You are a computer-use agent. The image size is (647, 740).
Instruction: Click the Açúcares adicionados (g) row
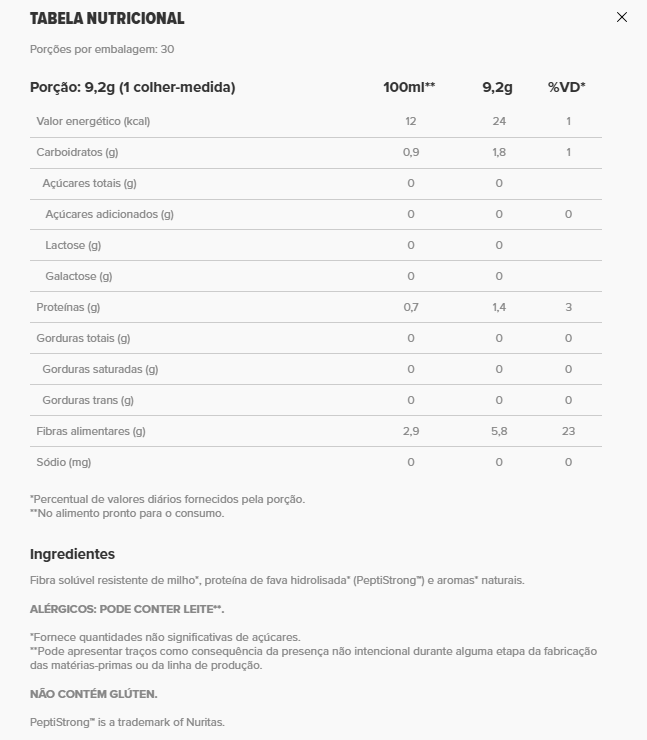316,215
